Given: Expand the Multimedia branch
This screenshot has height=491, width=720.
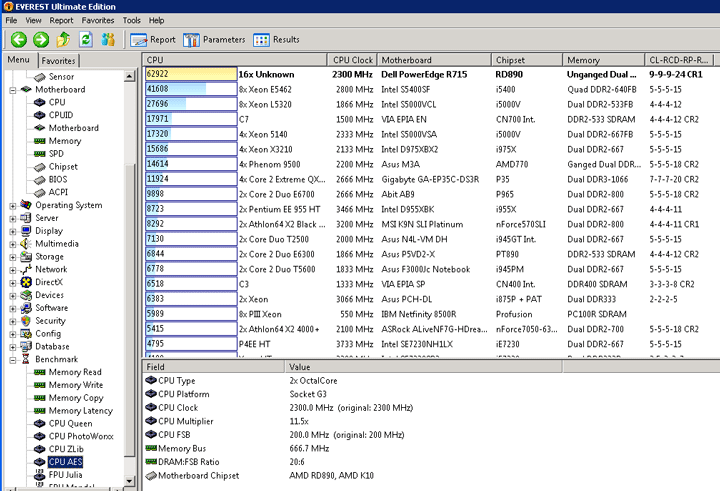Looking at the screenshot, I should (13, 244).
